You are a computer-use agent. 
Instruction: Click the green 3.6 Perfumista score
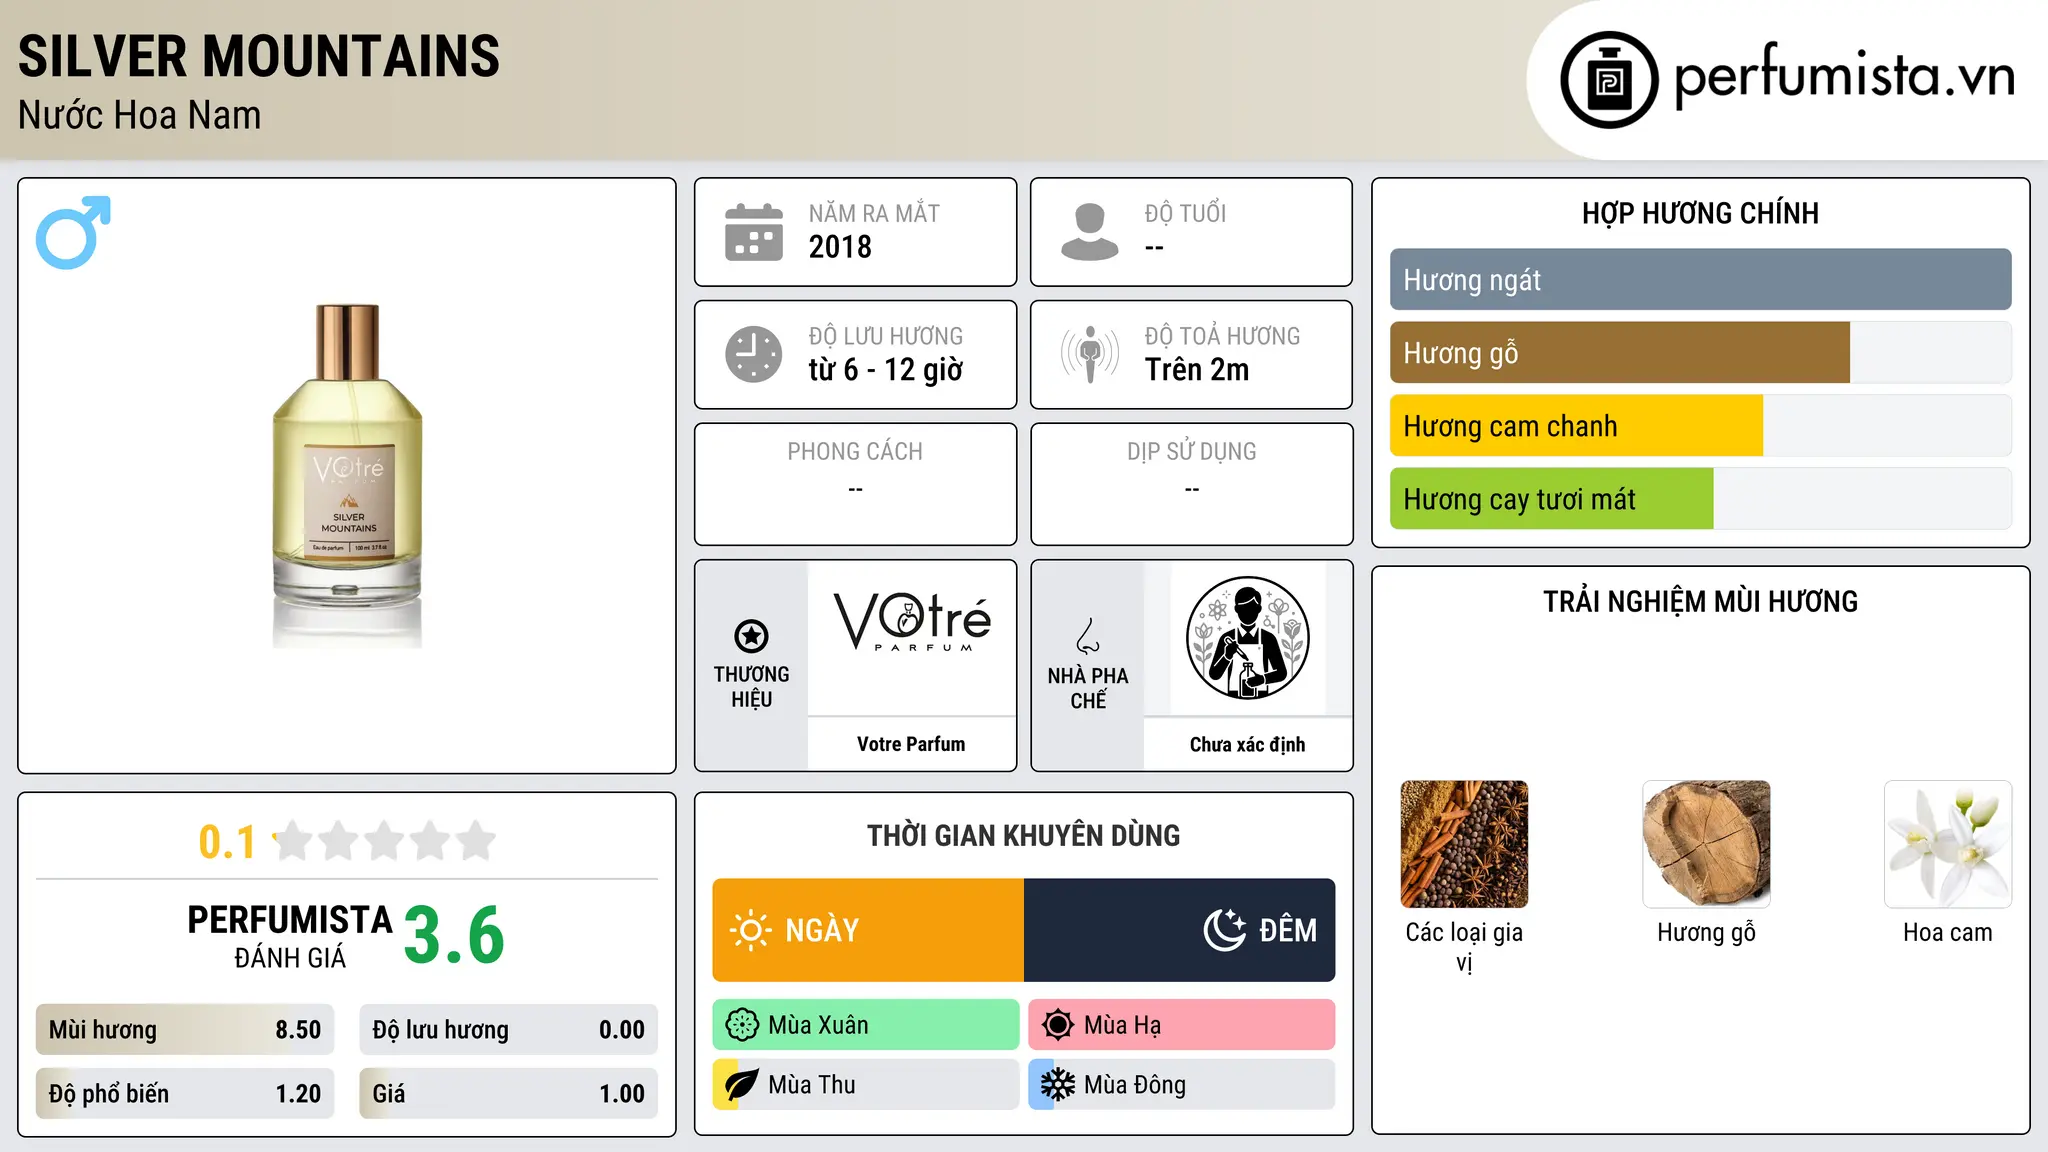(x=454, y=935)
